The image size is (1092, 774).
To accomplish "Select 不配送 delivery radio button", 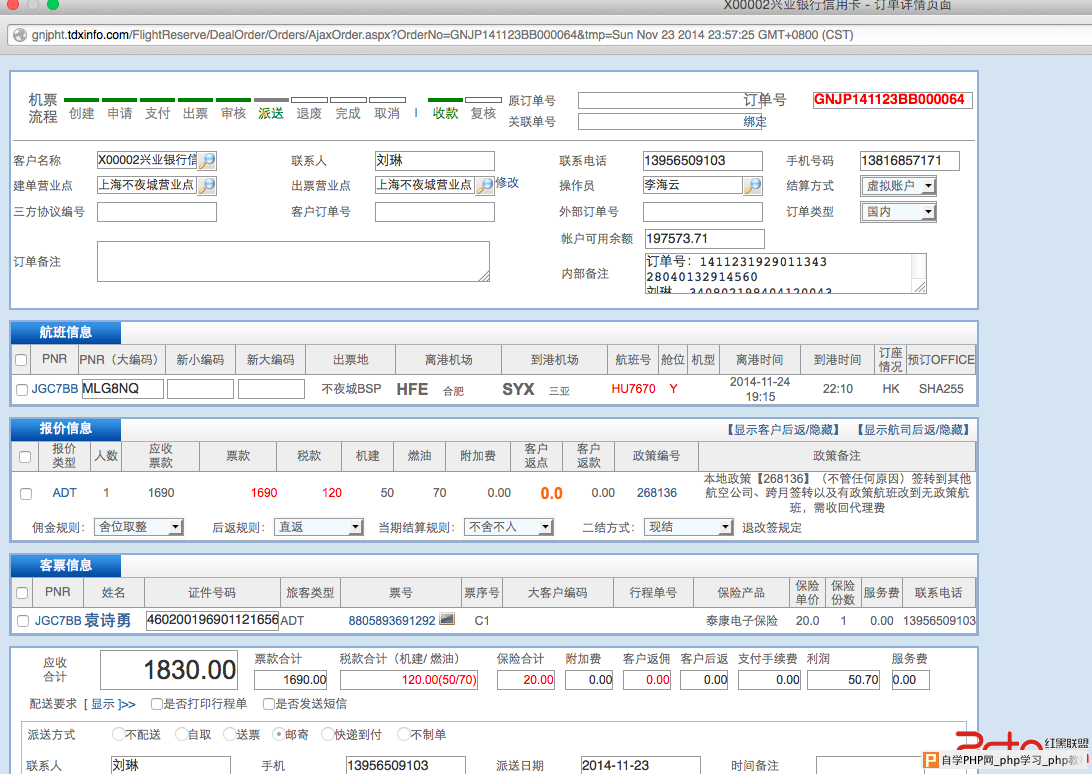I will coord(118,734).
